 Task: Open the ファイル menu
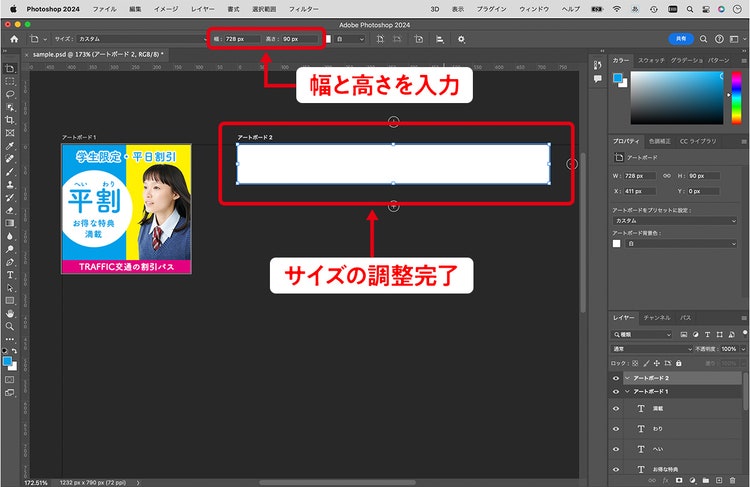pos(104,9)
